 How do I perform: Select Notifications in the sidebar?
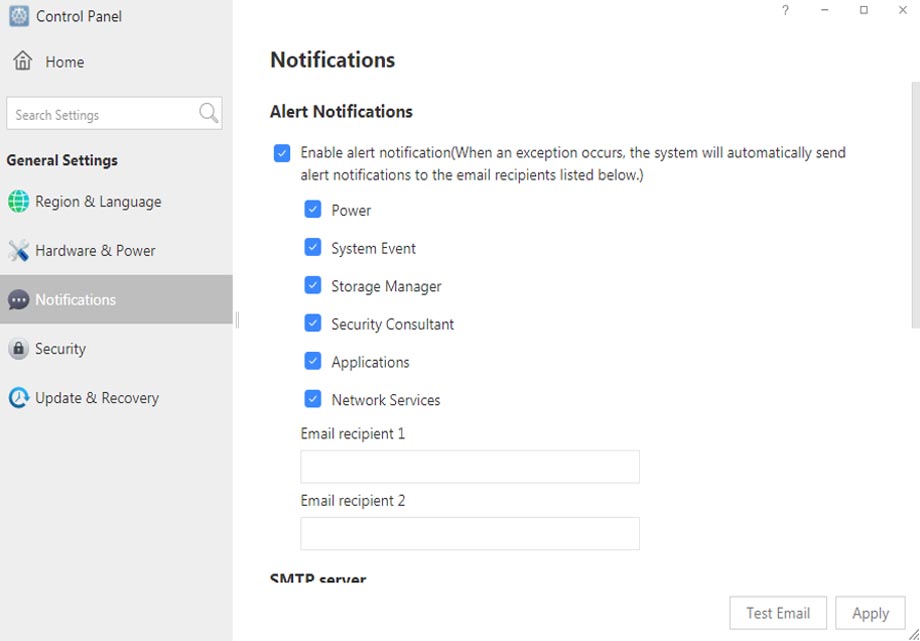point(116,299)
